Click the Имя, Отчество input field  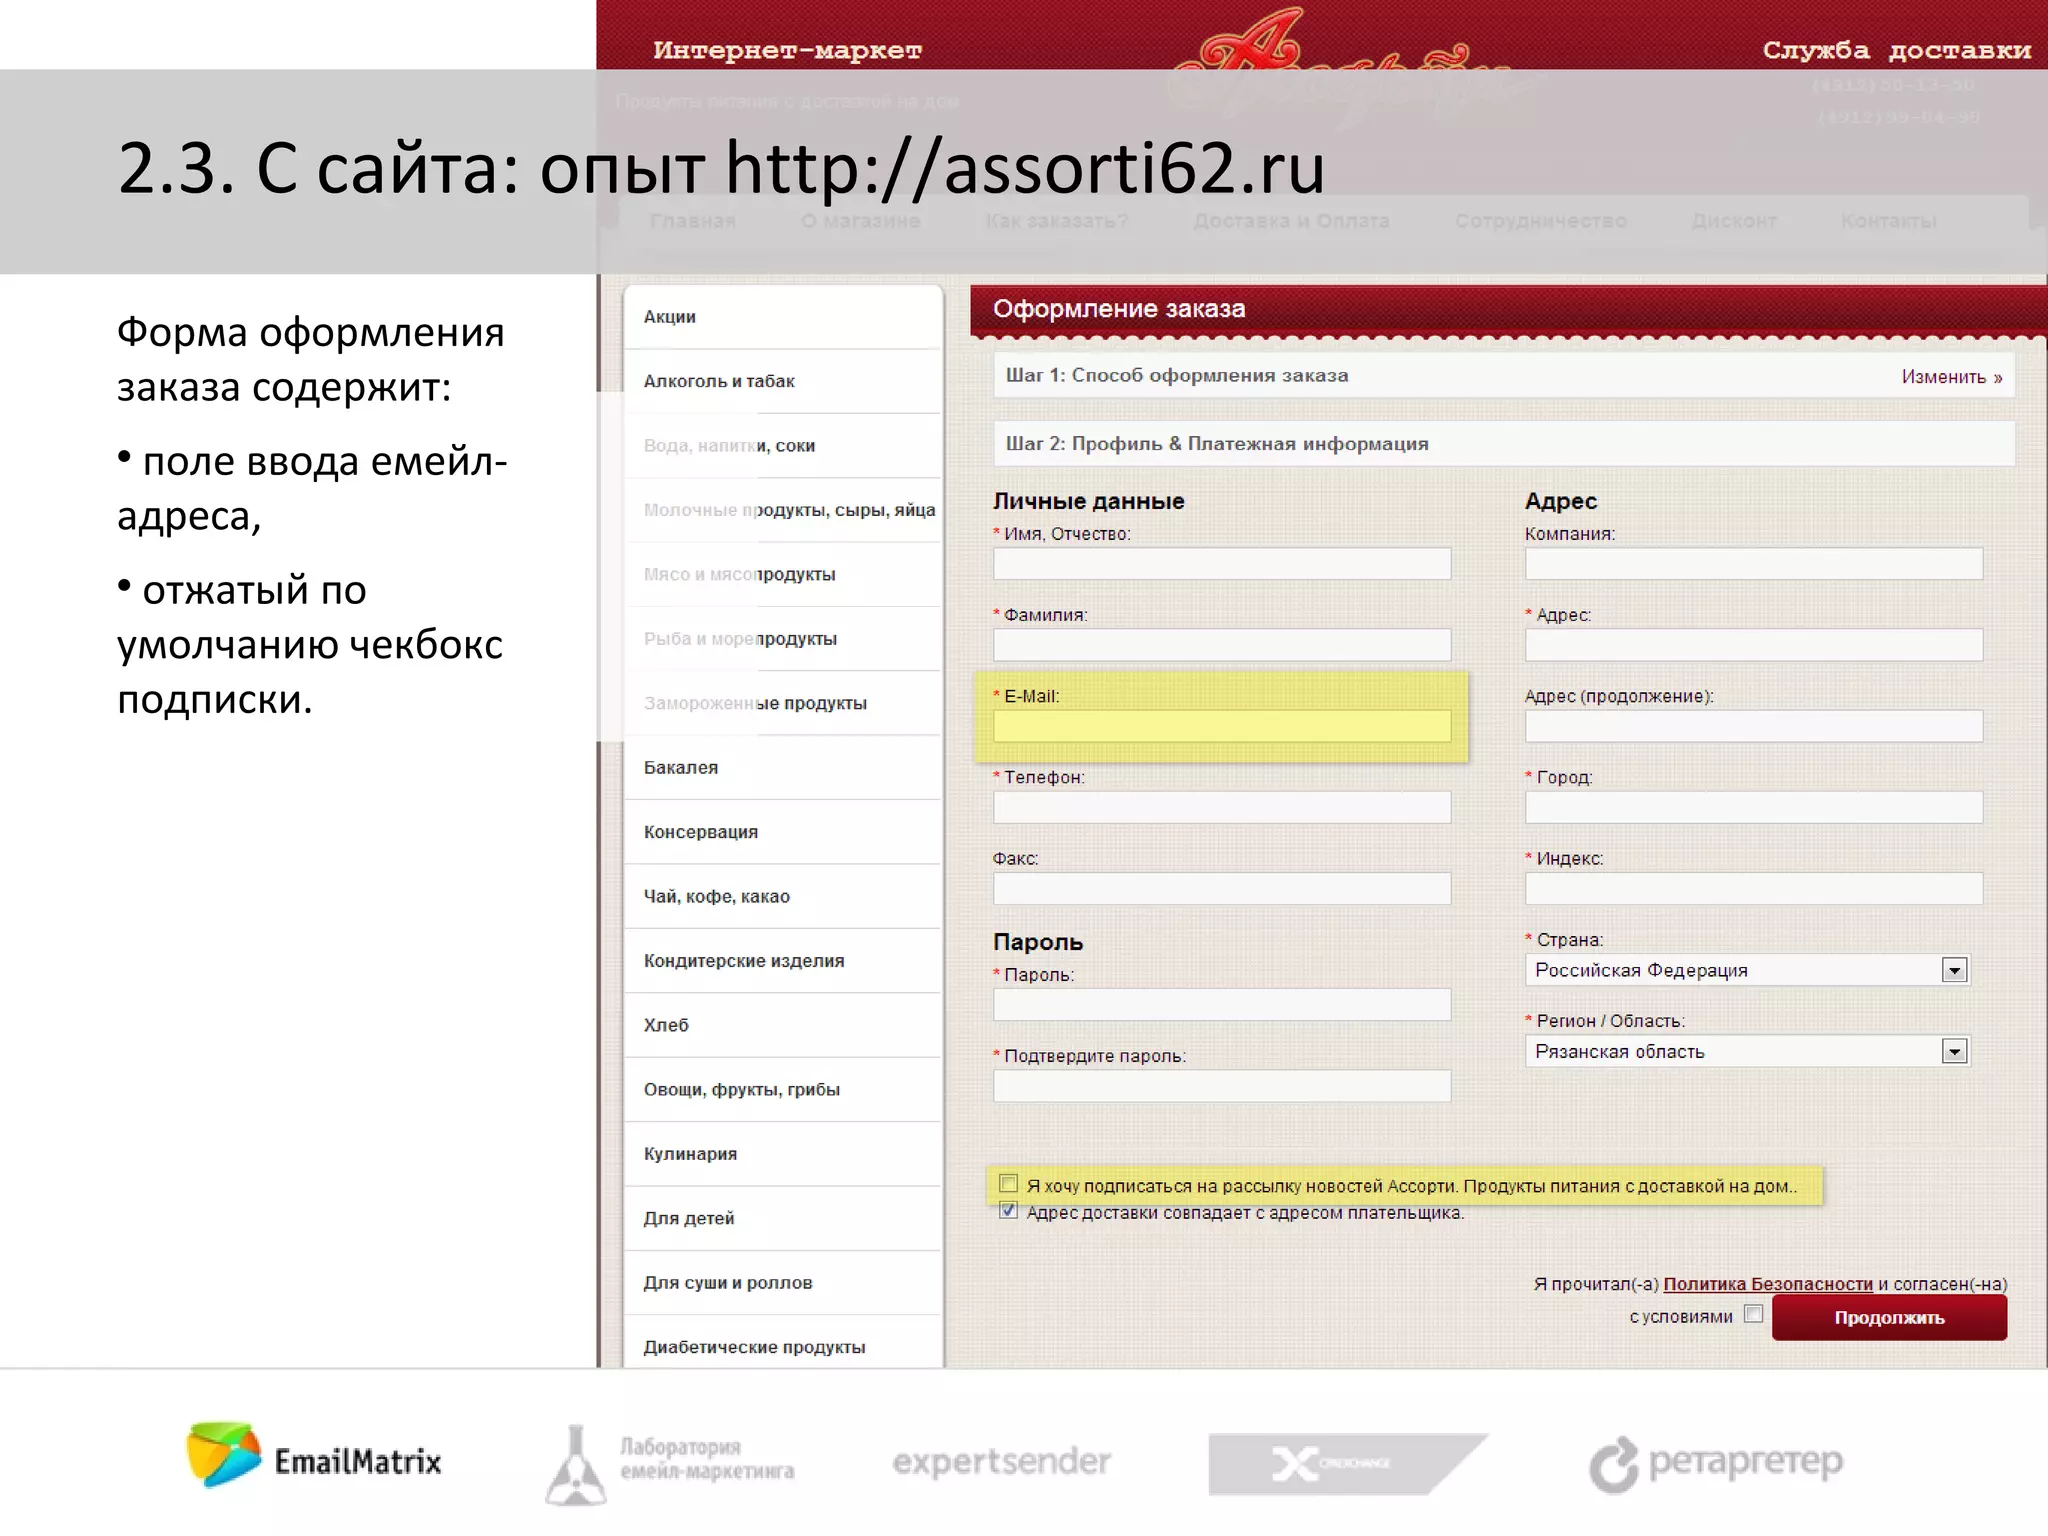coord(1222,564)
